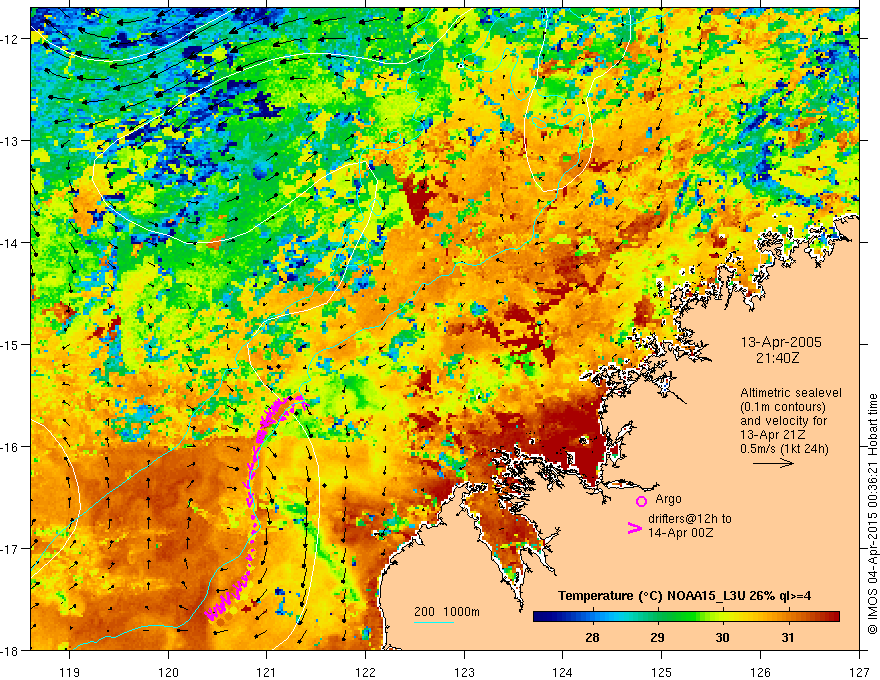The height and width of the screenshot is (680, 880).
Task: Click the latitude axis label '-15'
Action: (x=10, y=344)
